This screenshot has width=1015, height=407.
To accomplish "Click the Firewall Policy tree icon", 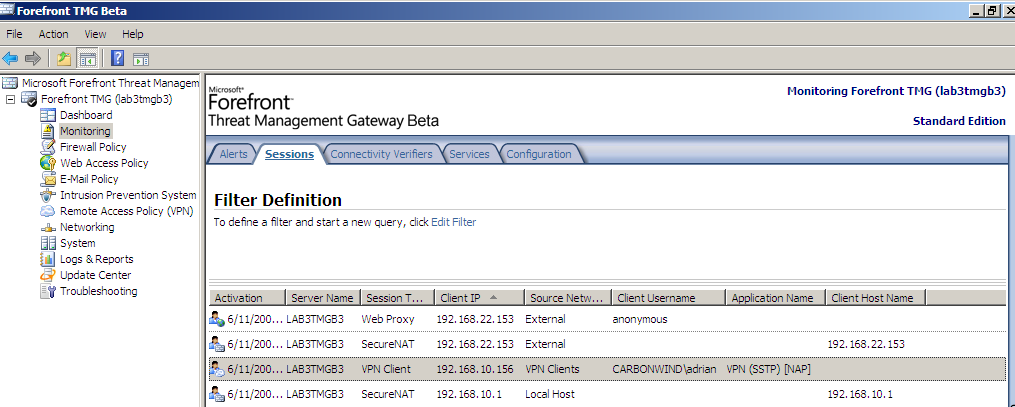I will click(x=49, y=147).
